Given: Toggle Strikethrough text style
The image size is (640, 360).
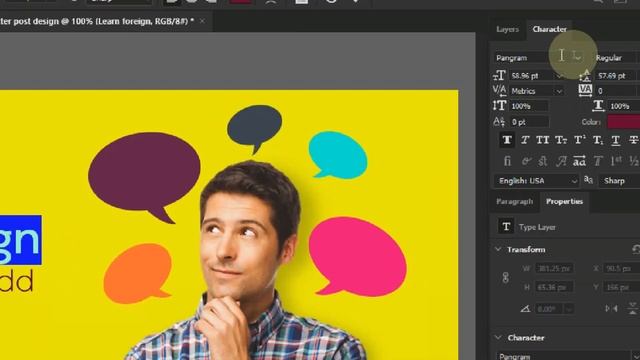Looking at the screenshot, I should click(633, 140).
